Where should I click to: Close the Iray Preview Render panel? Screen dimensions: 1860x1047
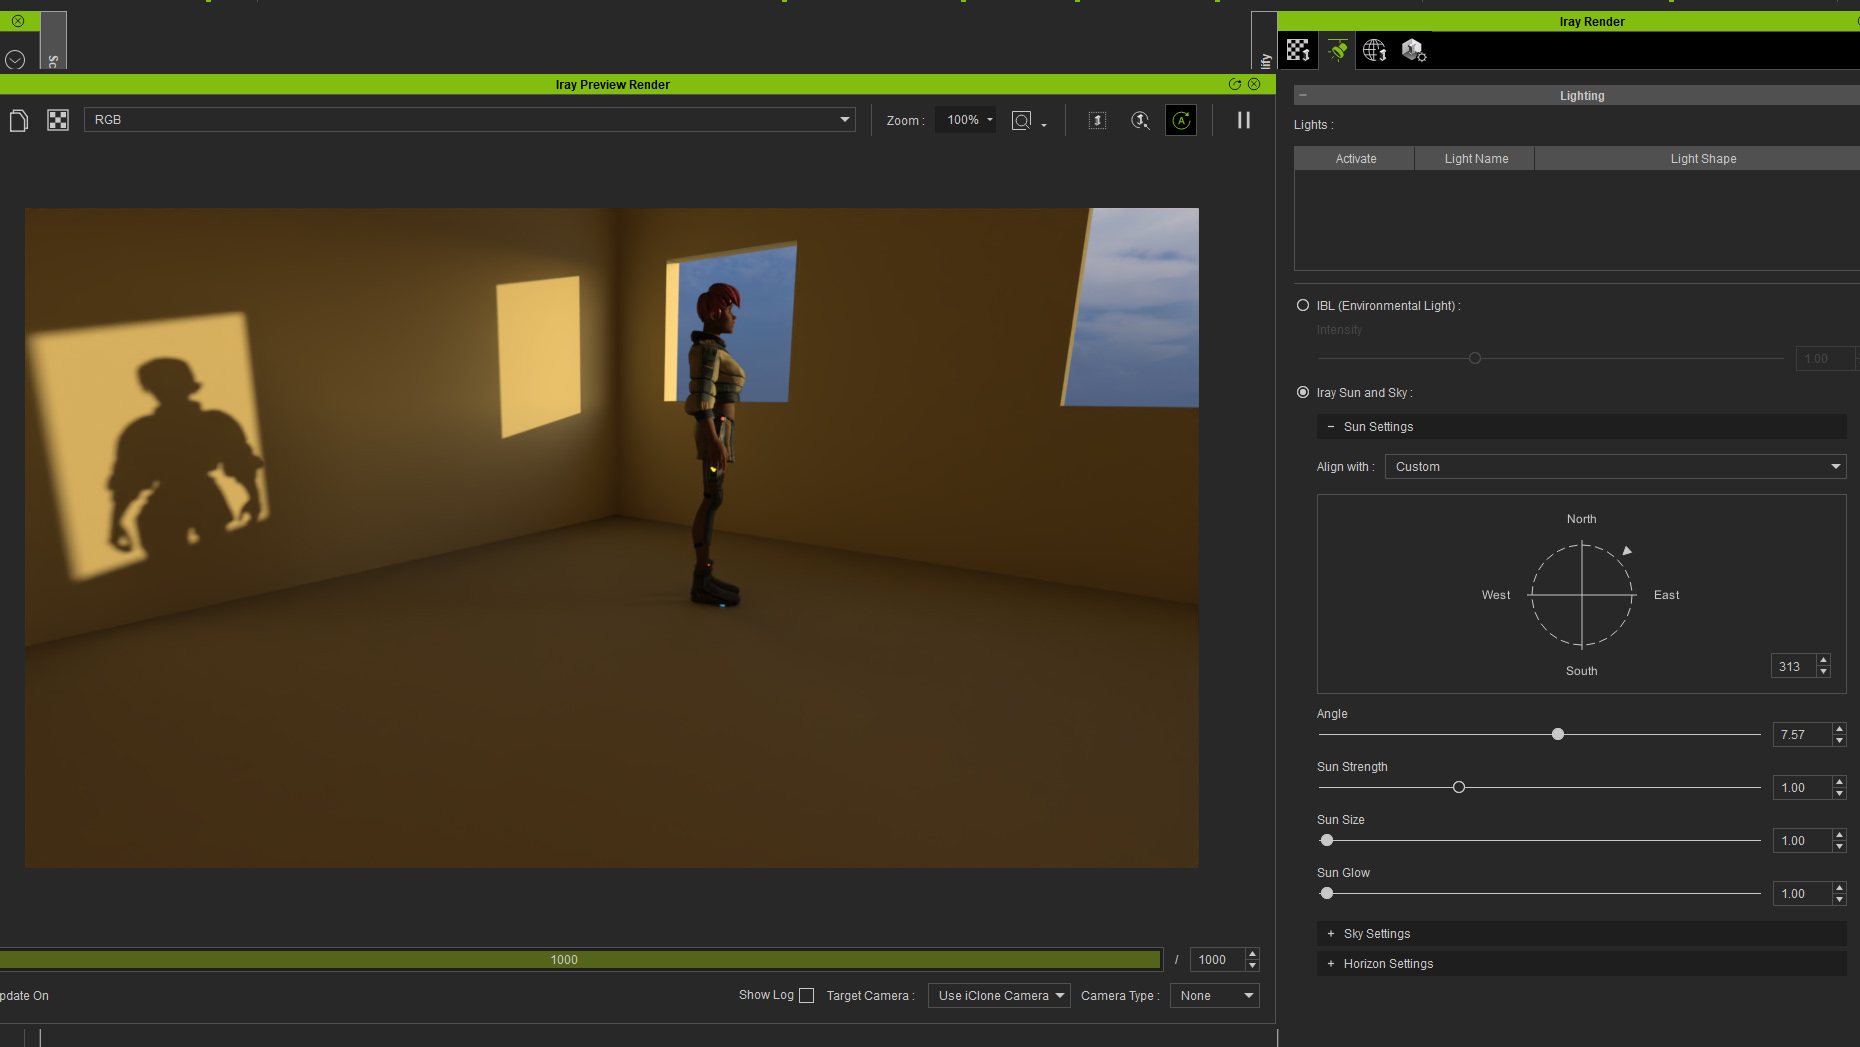pos(1254,84)
